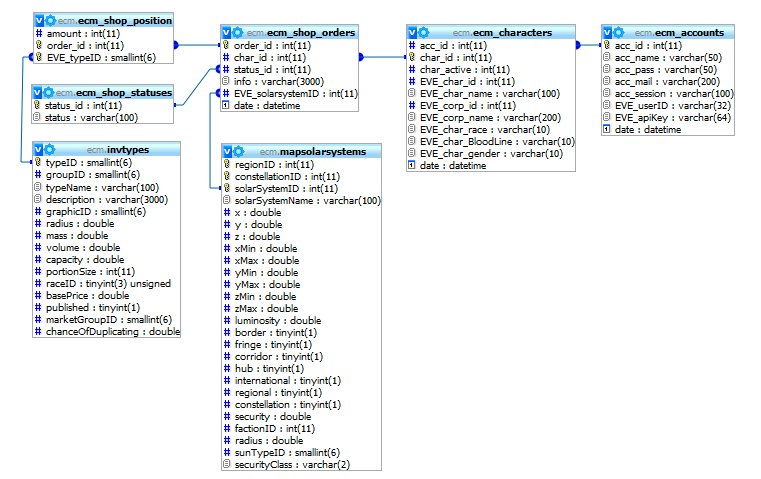761x479 pixels.
Task: Select ecm_characters table title
Action: (502, 33)
